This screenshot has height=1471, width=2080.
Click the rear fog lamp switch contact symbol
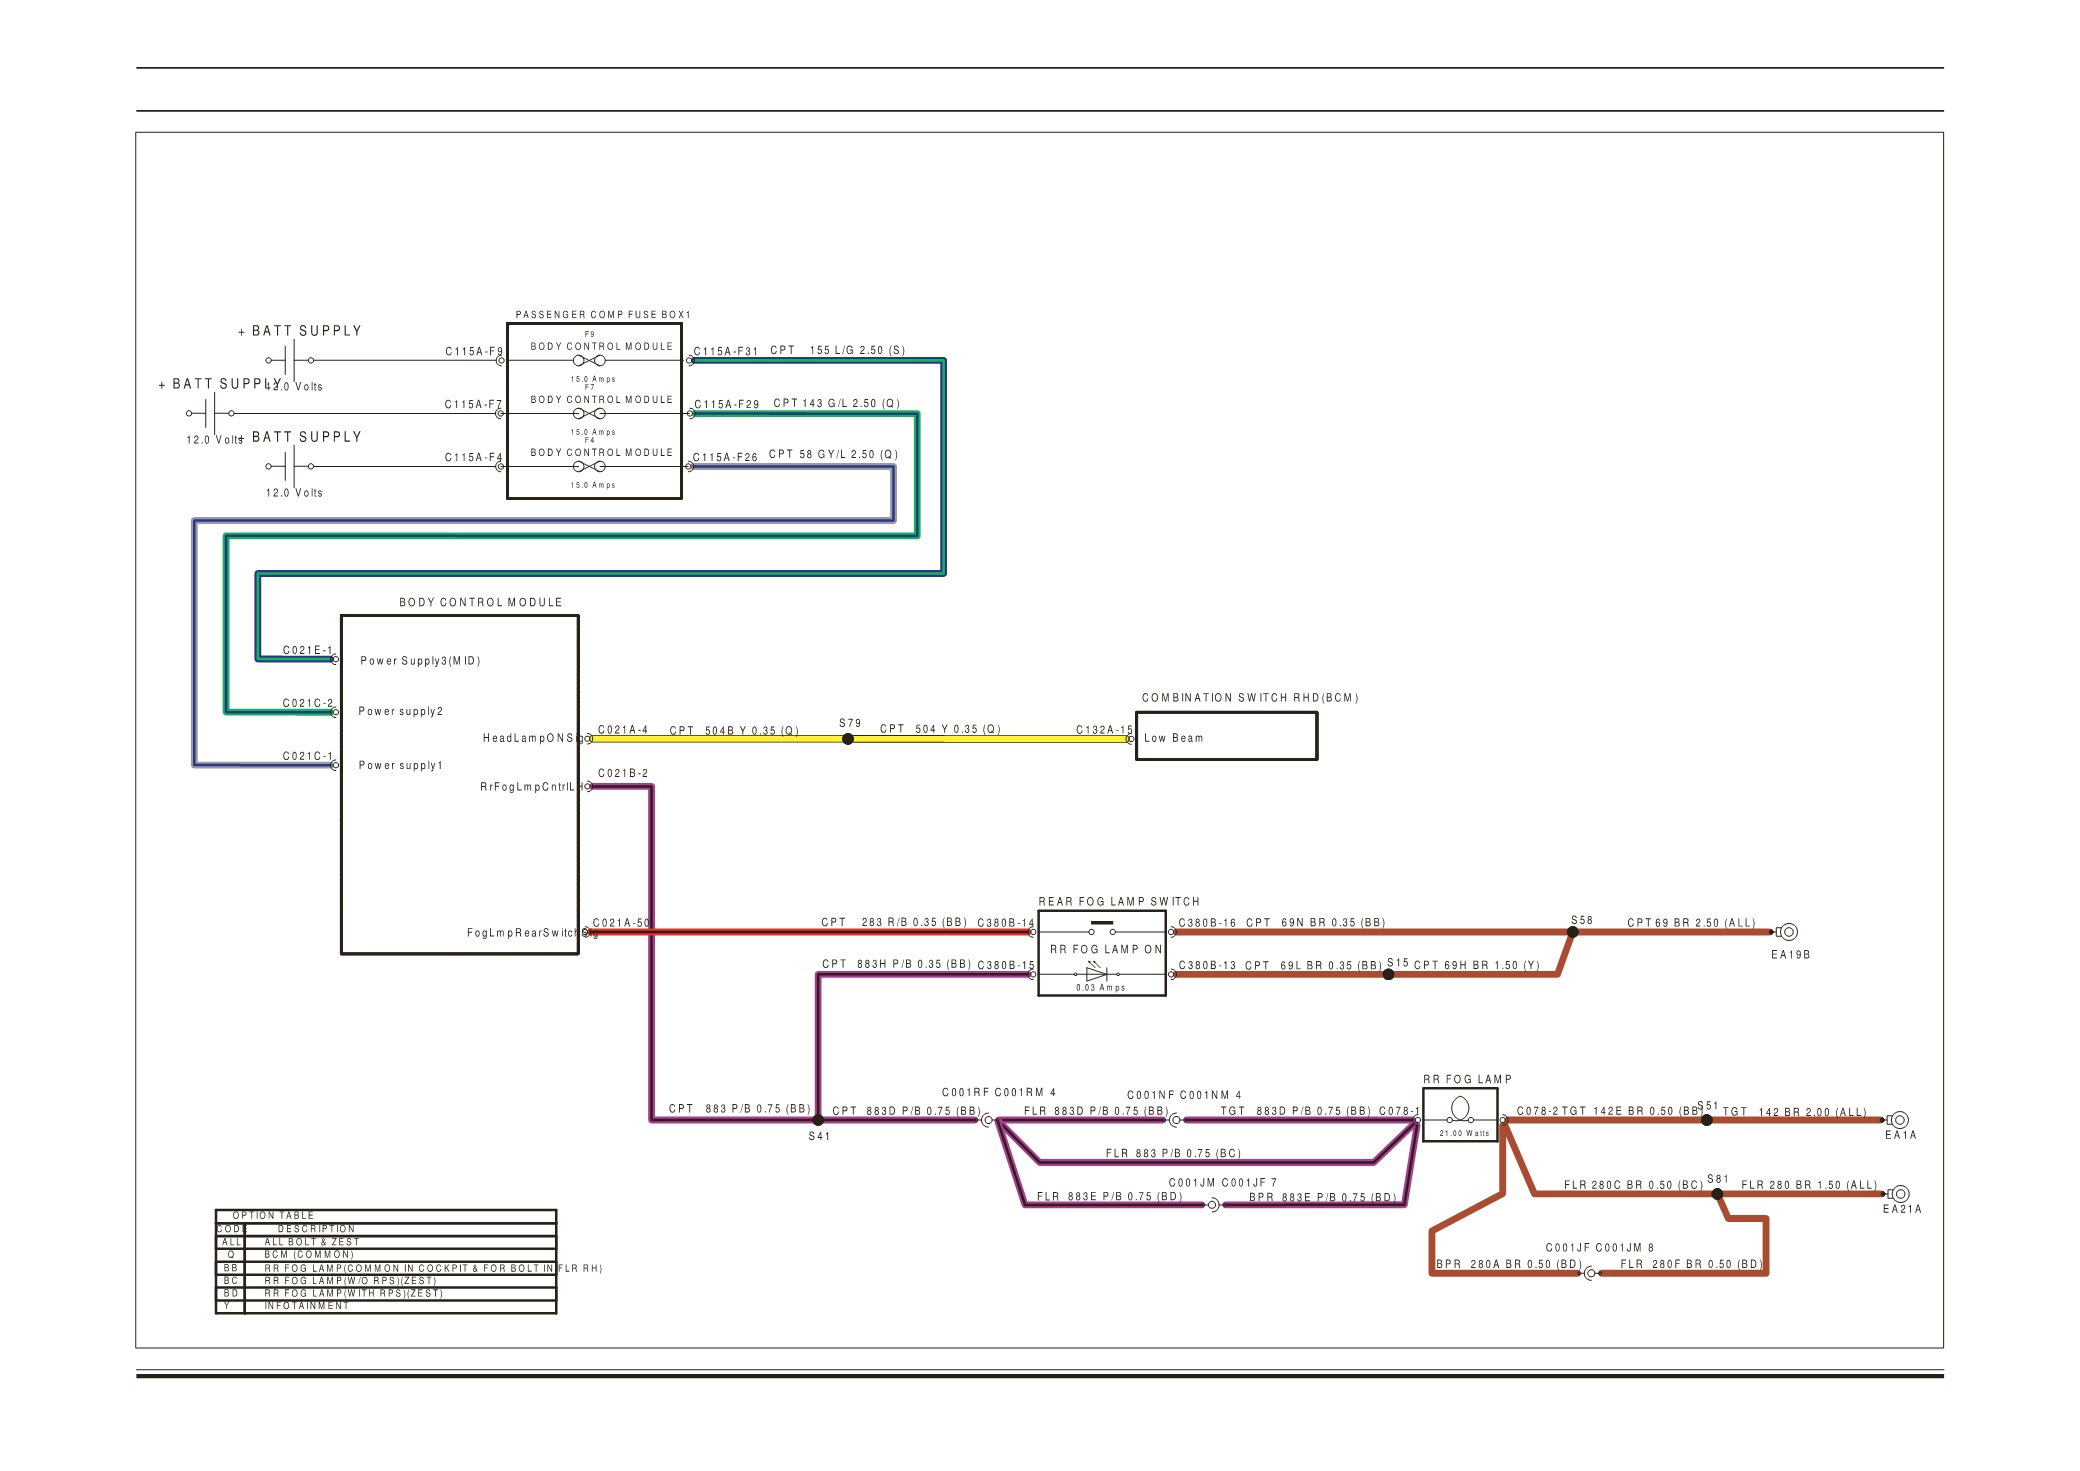(x=1102, y=928)
